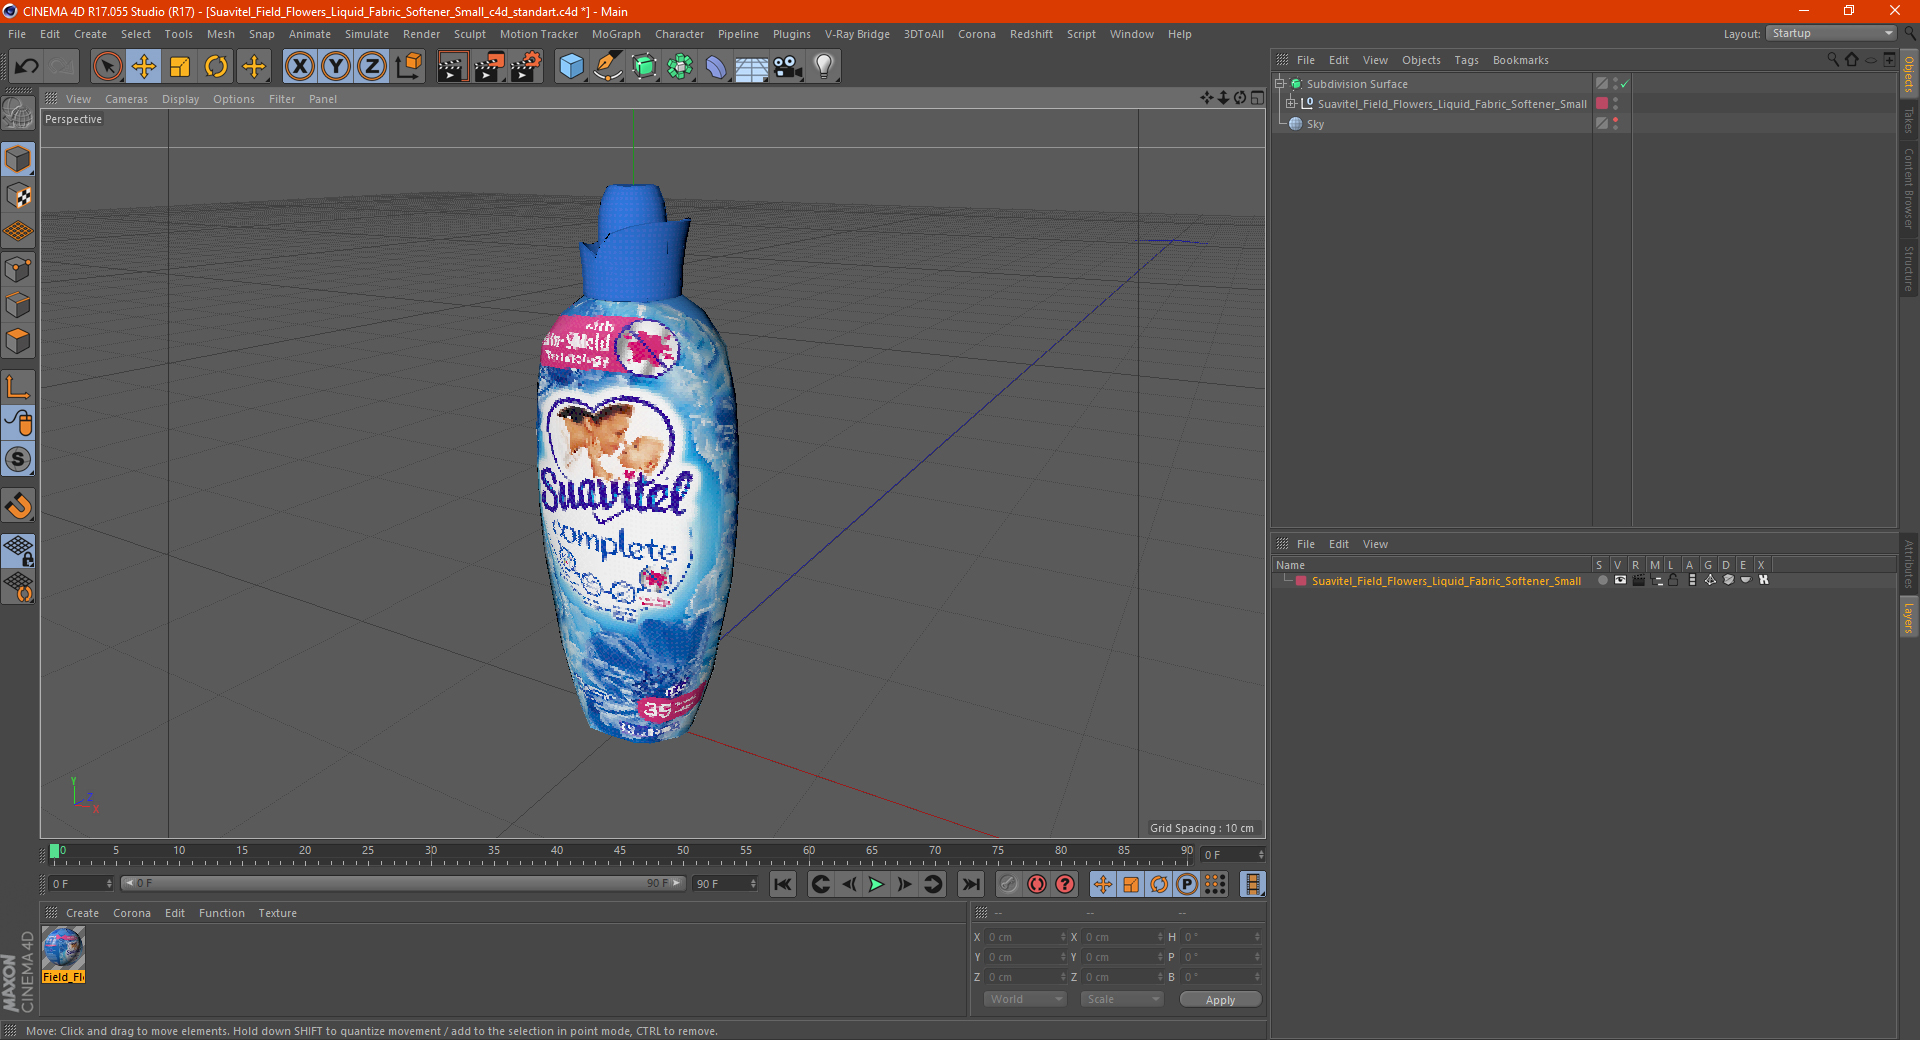Open the File menu in main menu bar

pos(17,34)
